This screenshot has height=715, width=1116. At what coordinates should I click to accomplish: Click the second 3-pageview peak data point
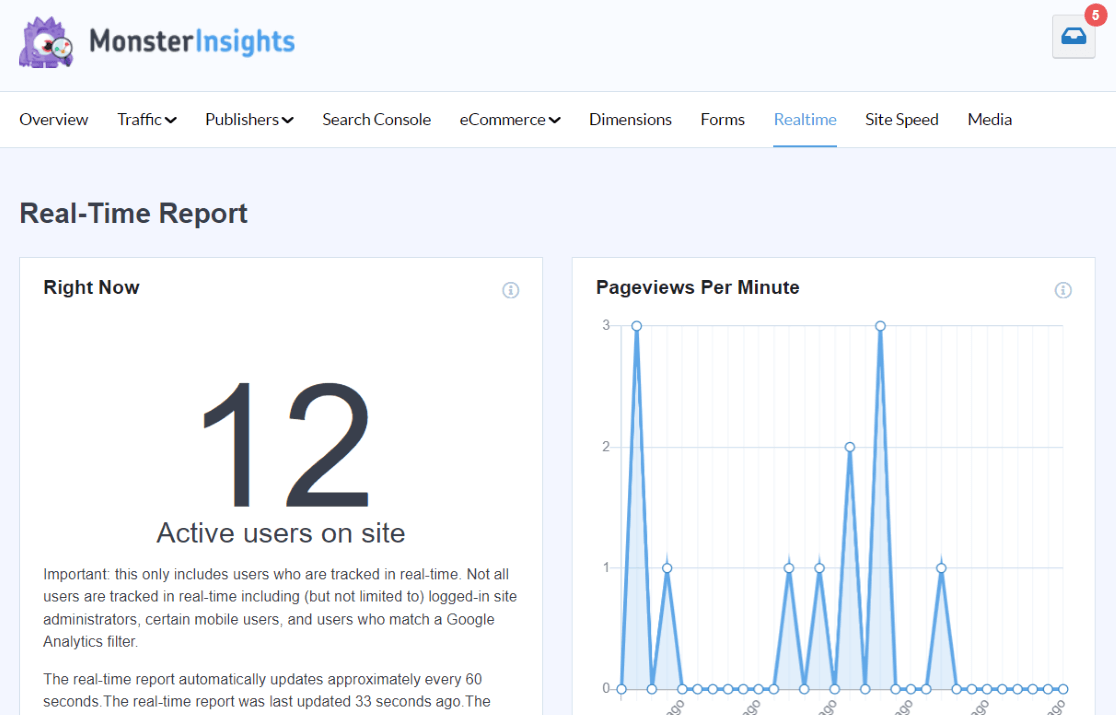880,326
